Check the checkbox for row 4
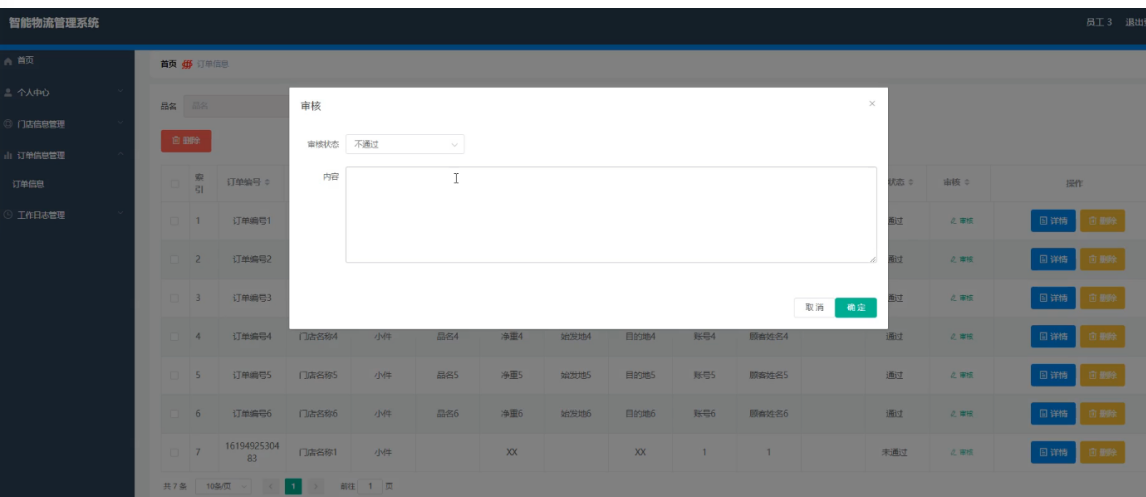Image resolution: width=1146 pixels, height=497 pixels. click(175, 336)
